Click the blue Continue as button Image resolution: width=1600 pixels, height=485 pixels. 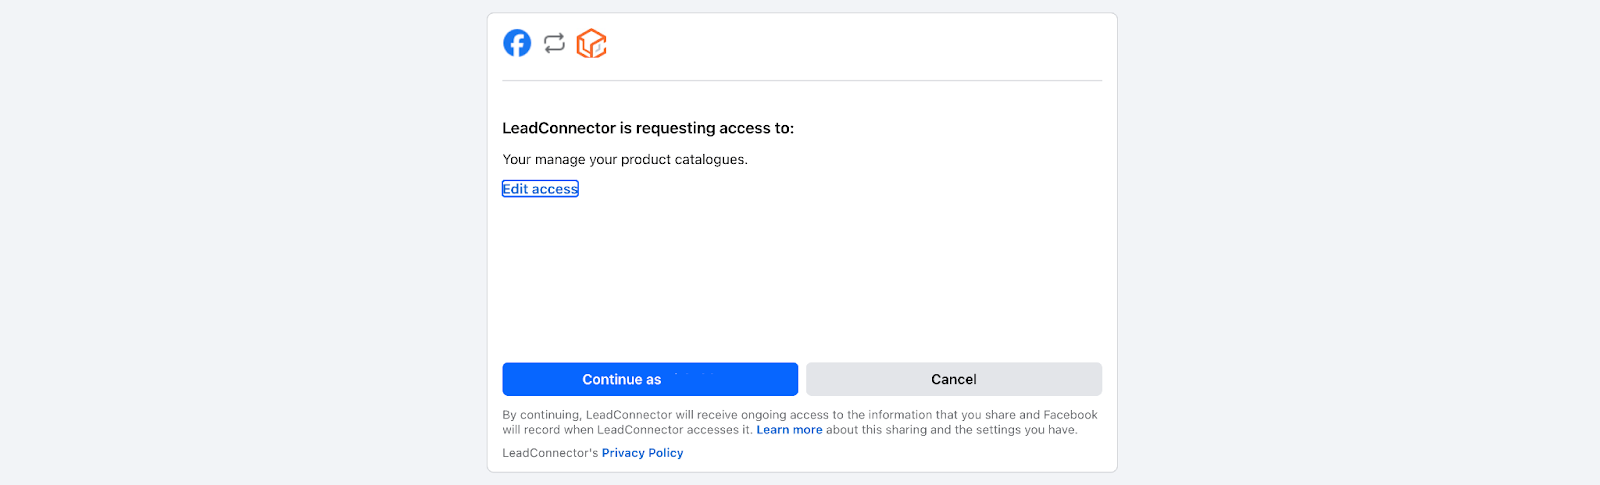tap(650, 379)
